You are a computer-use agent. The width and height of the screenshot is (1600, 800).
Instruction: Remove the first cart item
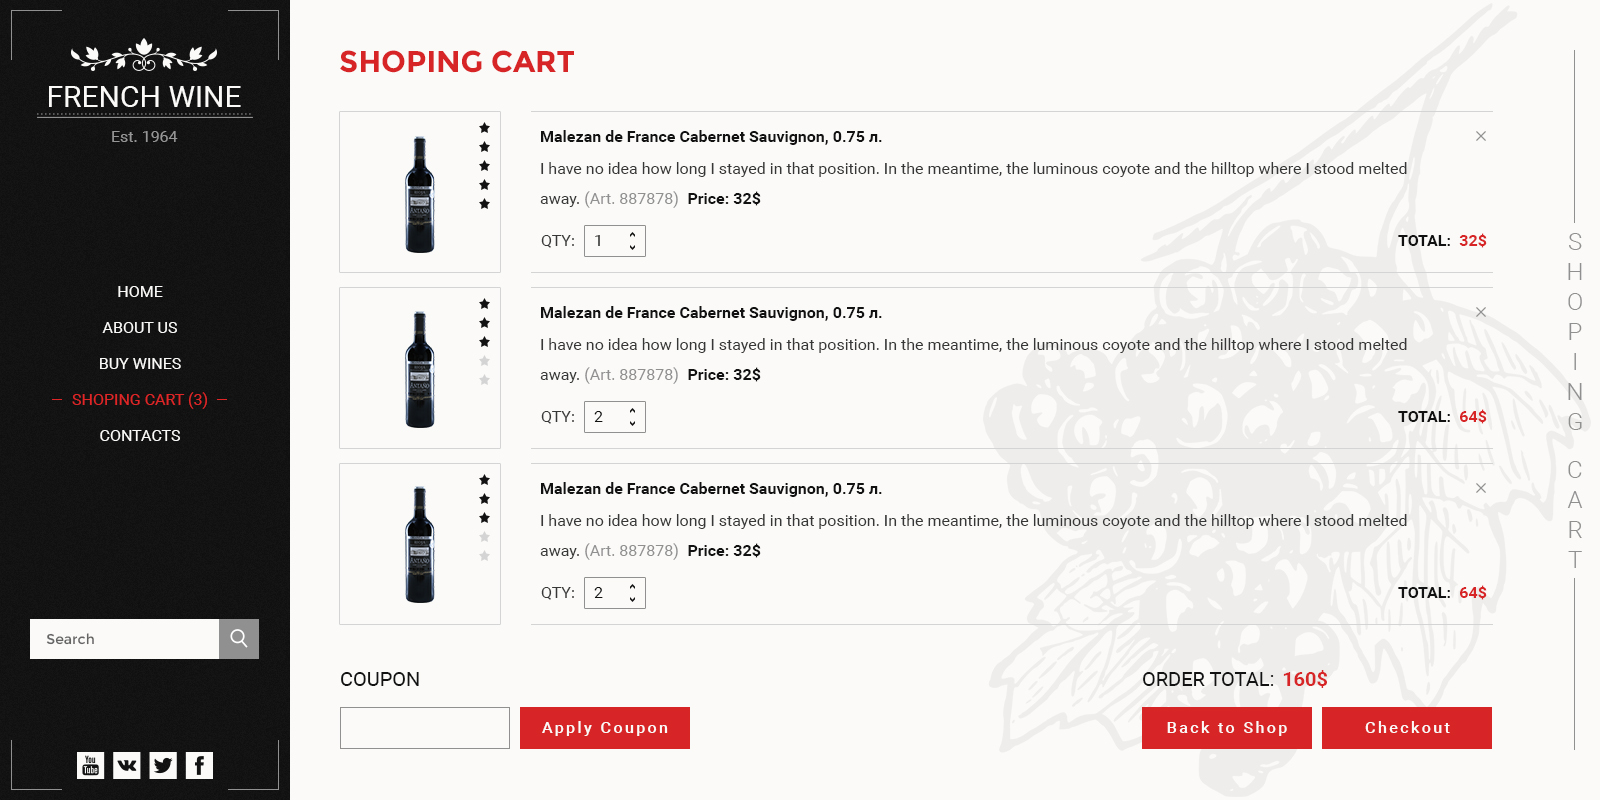coord(1481,136)
